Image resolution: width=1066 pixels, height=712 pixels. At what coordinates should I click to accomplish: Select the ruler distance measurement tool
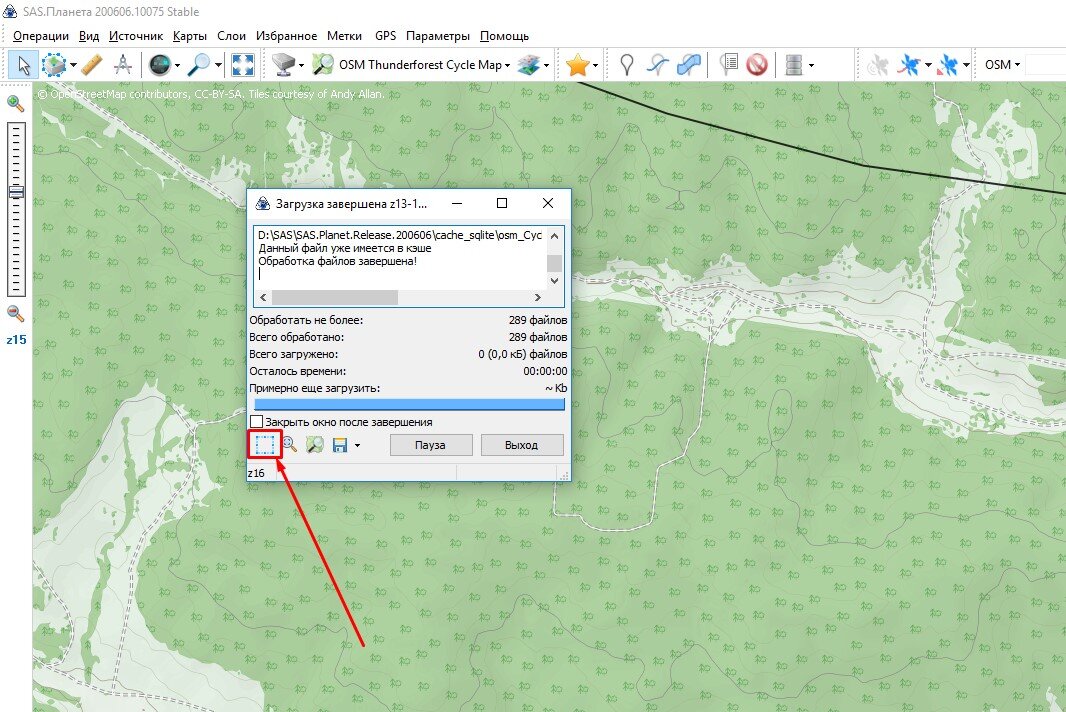click(92, 65)
